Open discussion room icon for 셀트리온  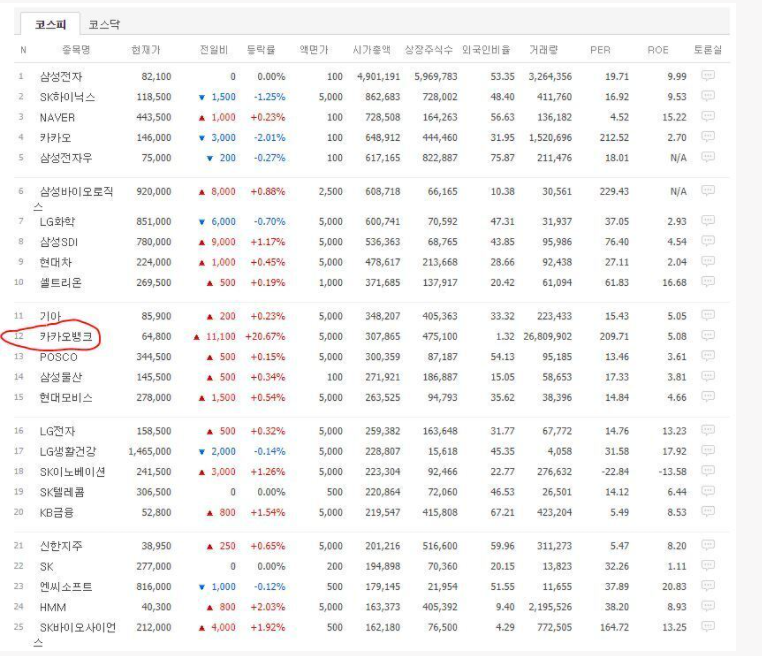click(x=708, y=281)
